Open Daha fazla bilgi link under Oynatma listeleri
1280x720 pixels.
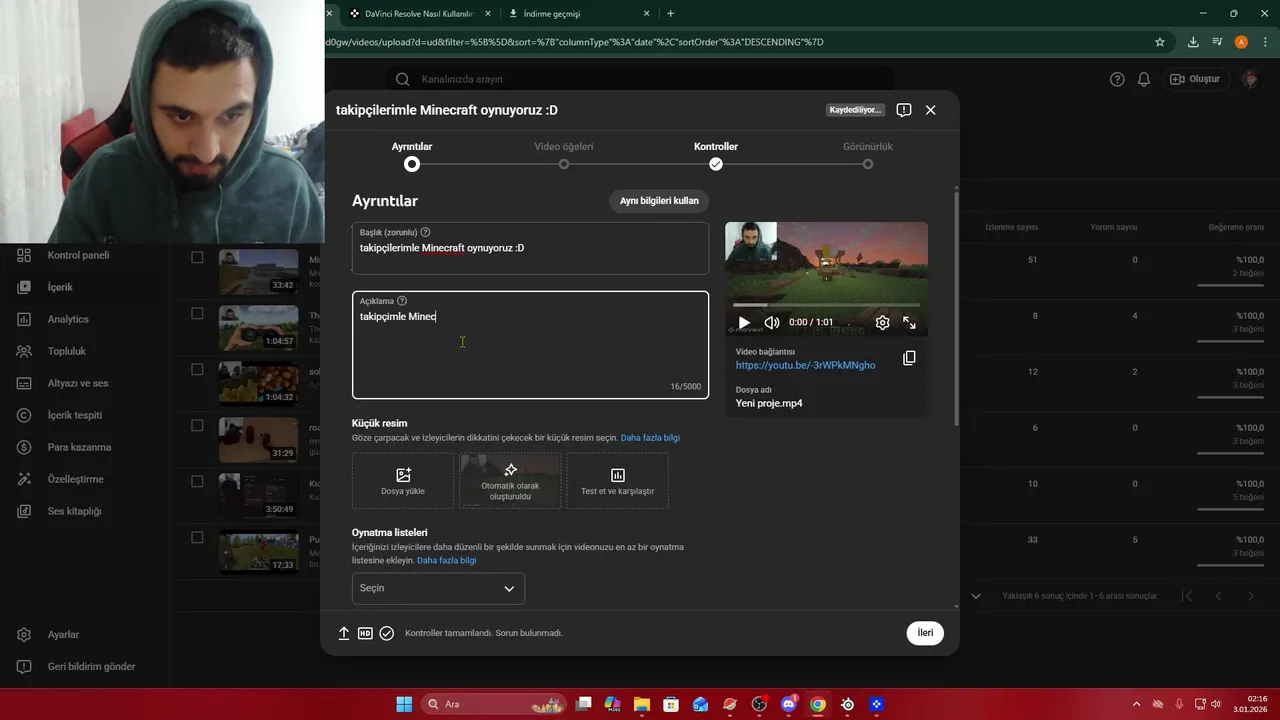coord(446,561)
